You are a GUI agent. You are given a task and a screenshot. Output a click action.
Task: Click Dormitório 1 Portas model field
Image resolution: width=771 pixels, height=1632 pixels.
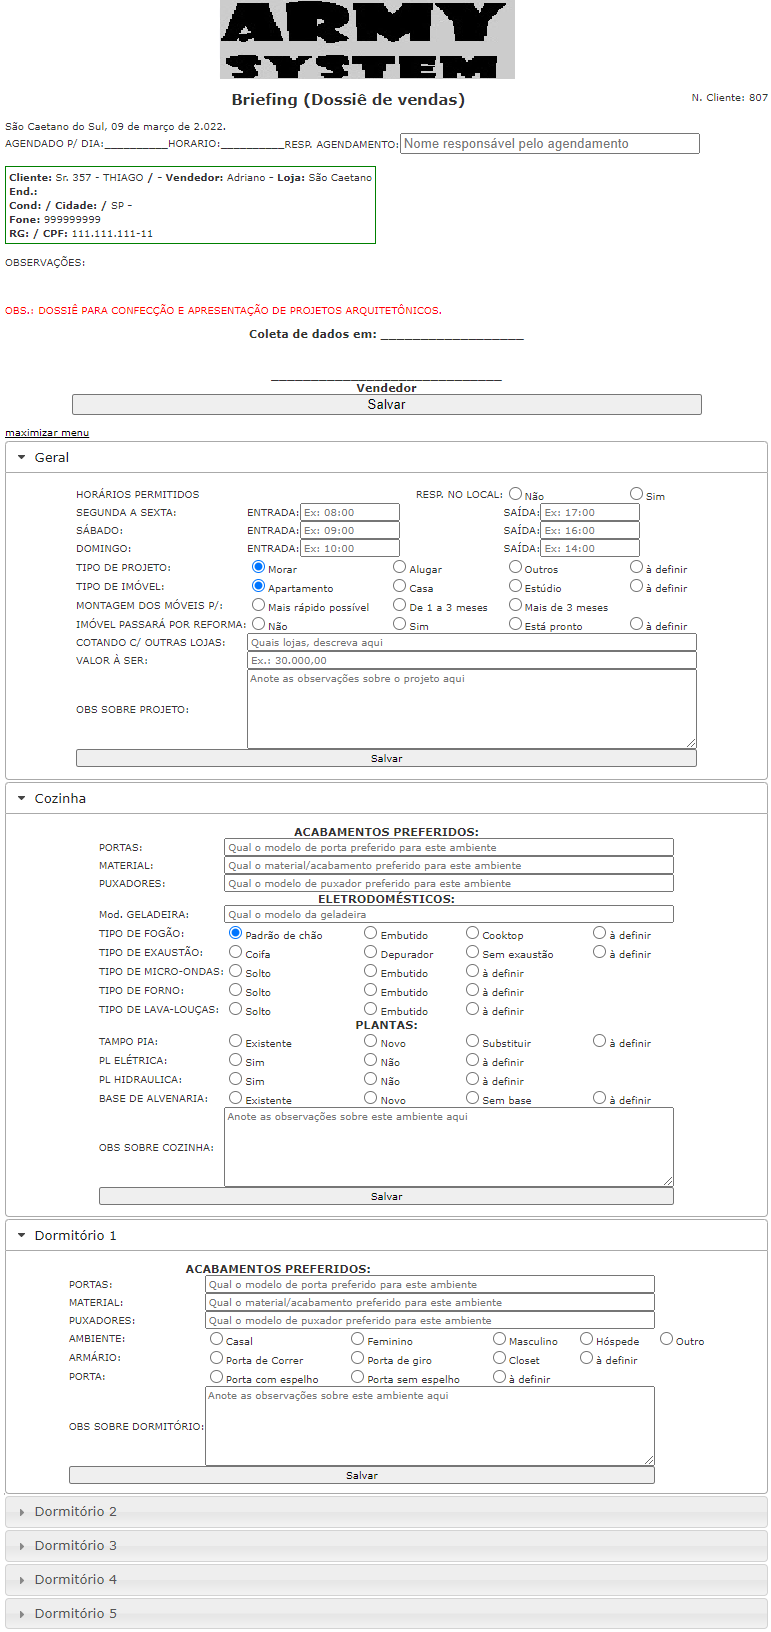[x=430, y=1284]
